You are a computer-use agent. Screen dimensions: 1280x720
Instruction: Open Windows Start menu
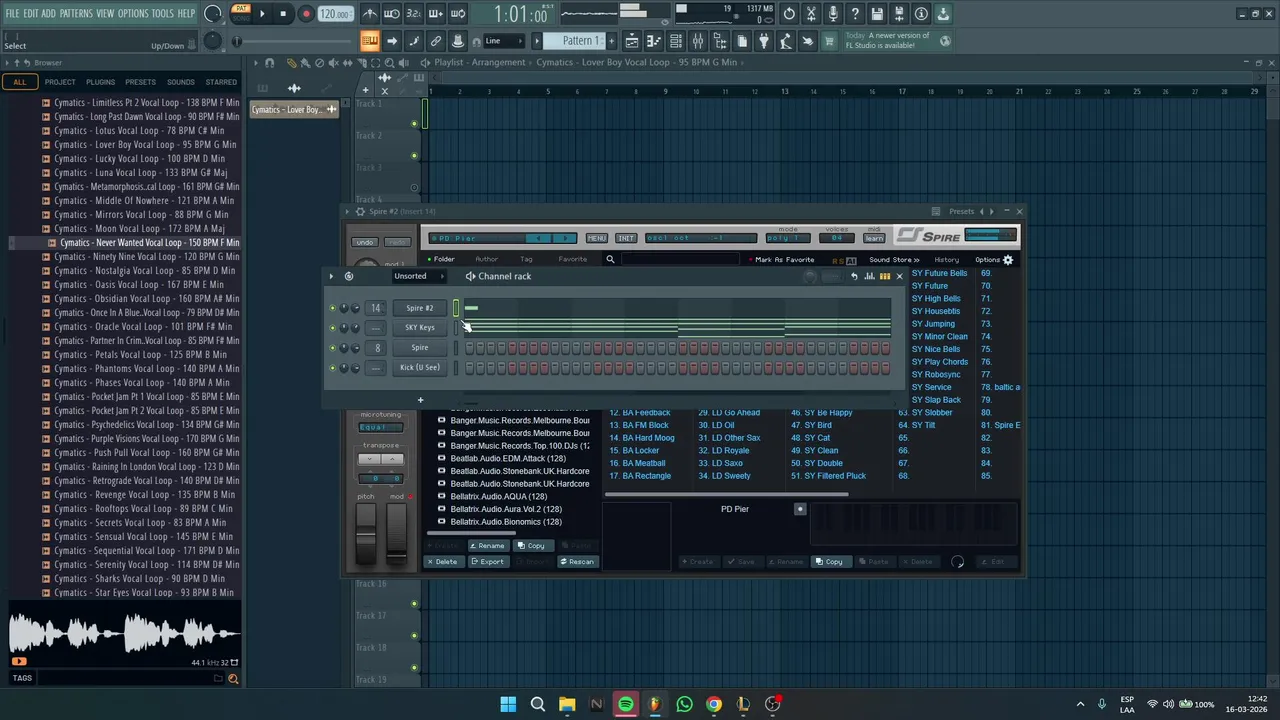click(x=508, y=704)
